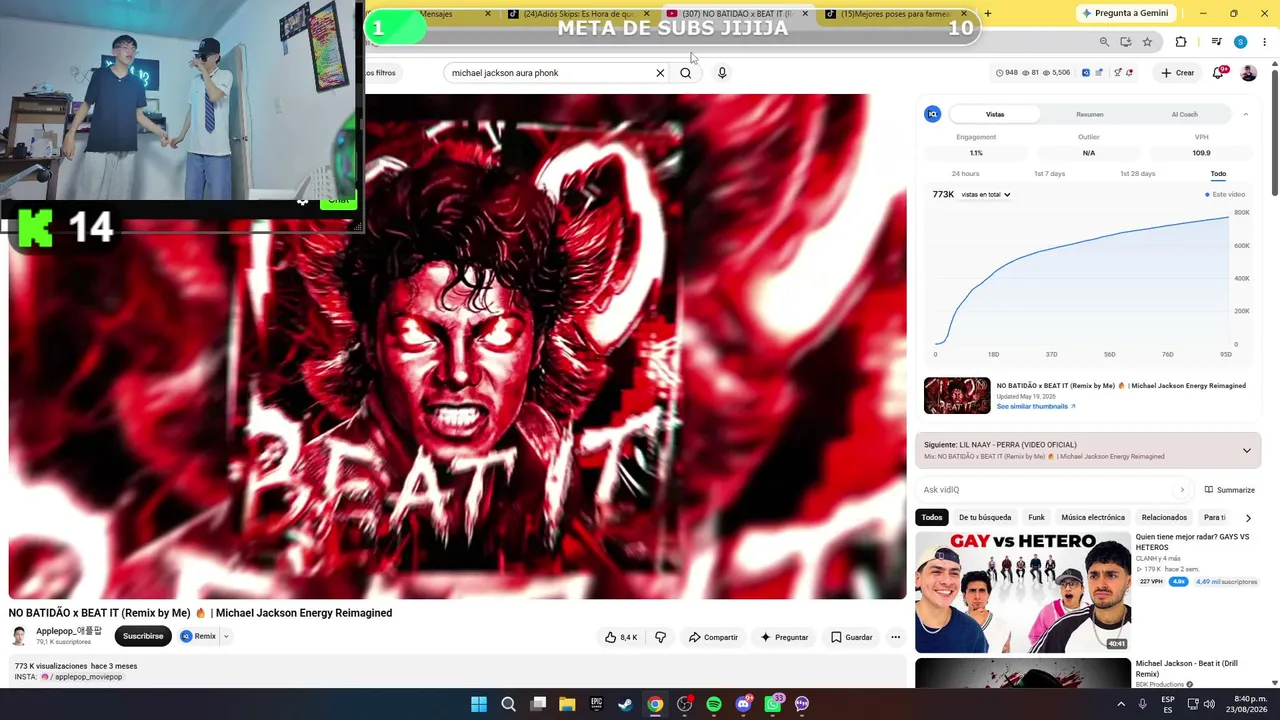The width and height of the screenshot is (1280, 720).
Task: Collapse the vidIQ stats panel chevron
Action: 1245,114
